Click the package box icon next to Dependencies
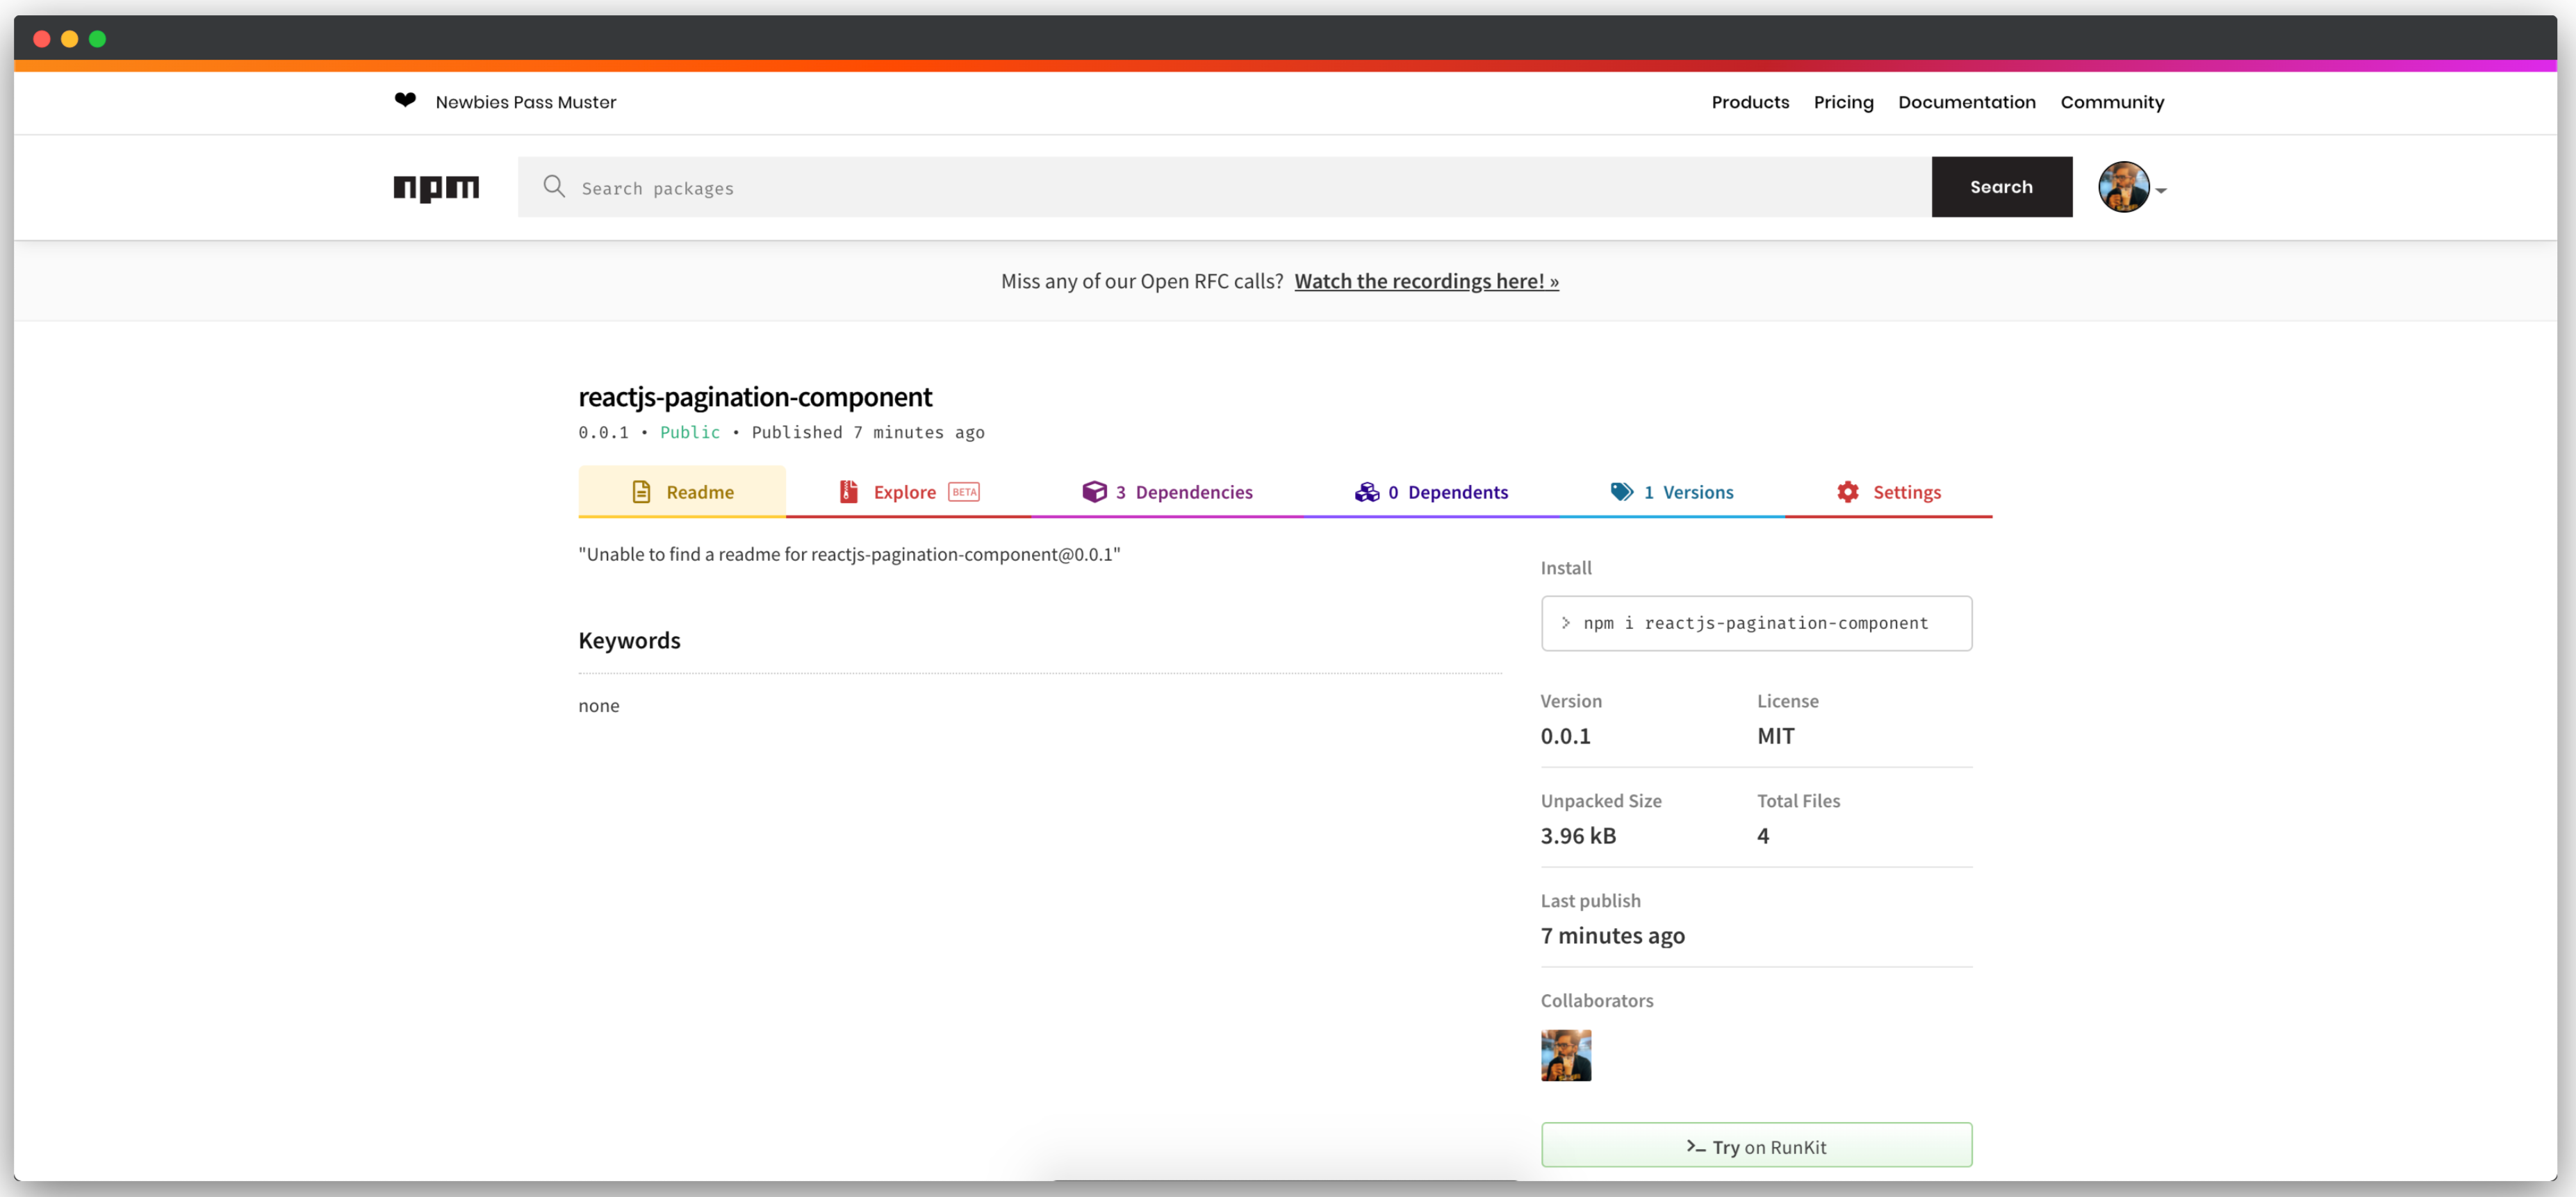The height and width of the screenshot is (1197, 2576). [x=1095, y=491]
